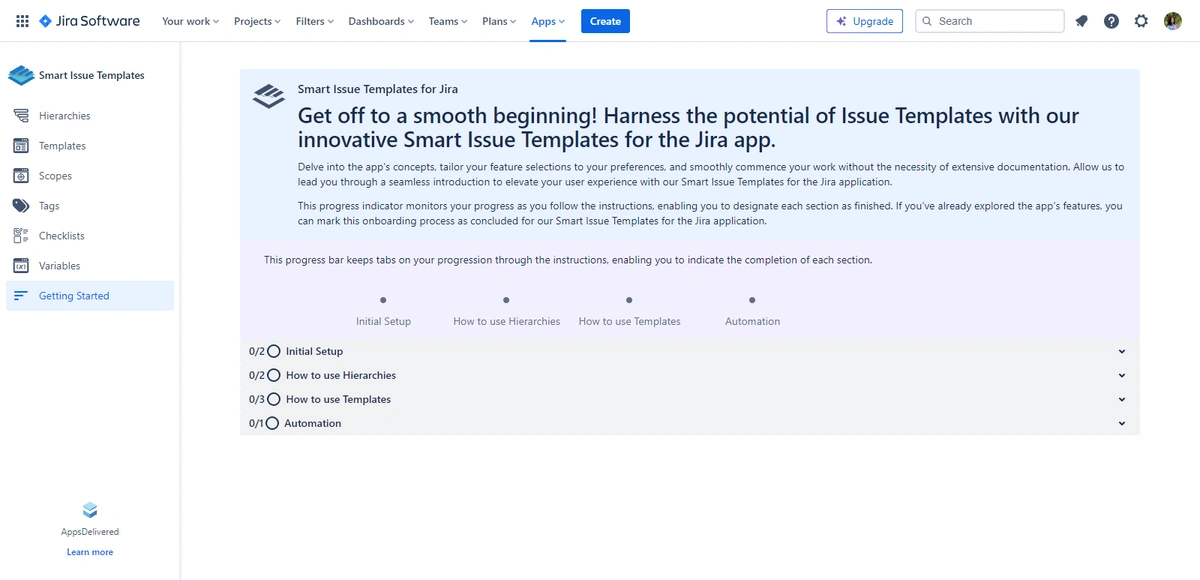Click the How to use Templates section title

338,400
